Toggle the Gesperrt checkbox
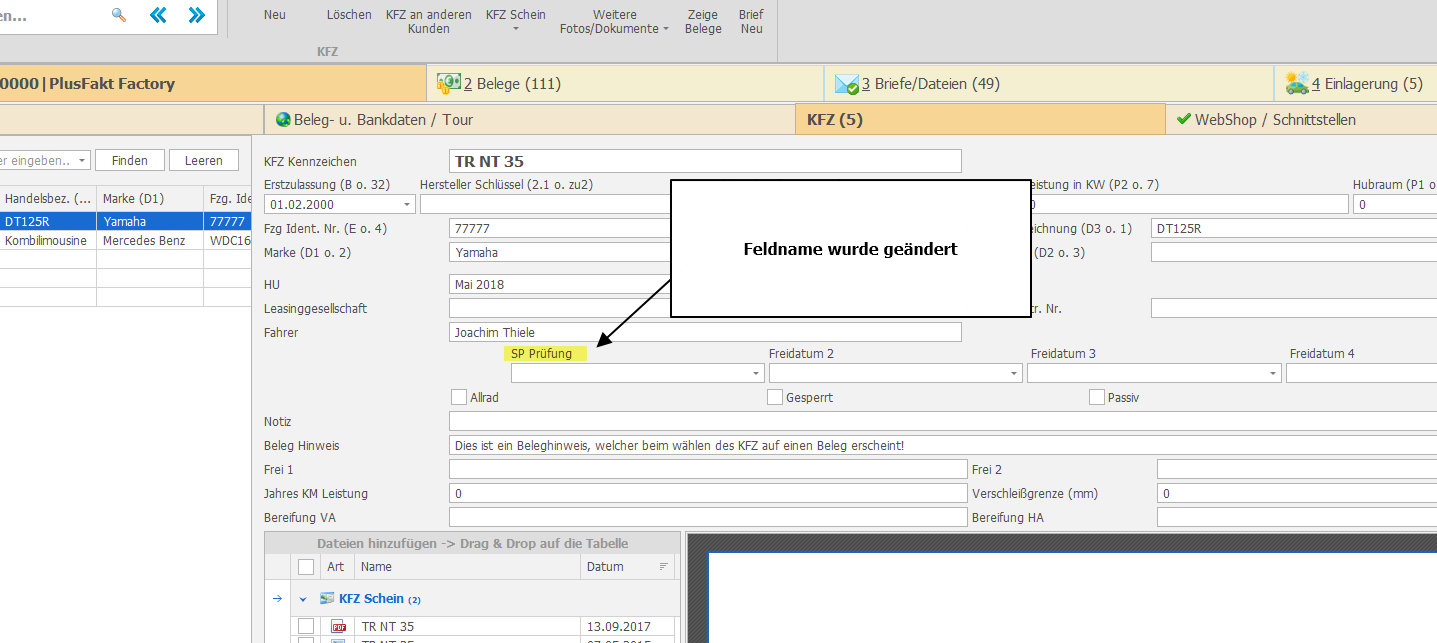 775,397
